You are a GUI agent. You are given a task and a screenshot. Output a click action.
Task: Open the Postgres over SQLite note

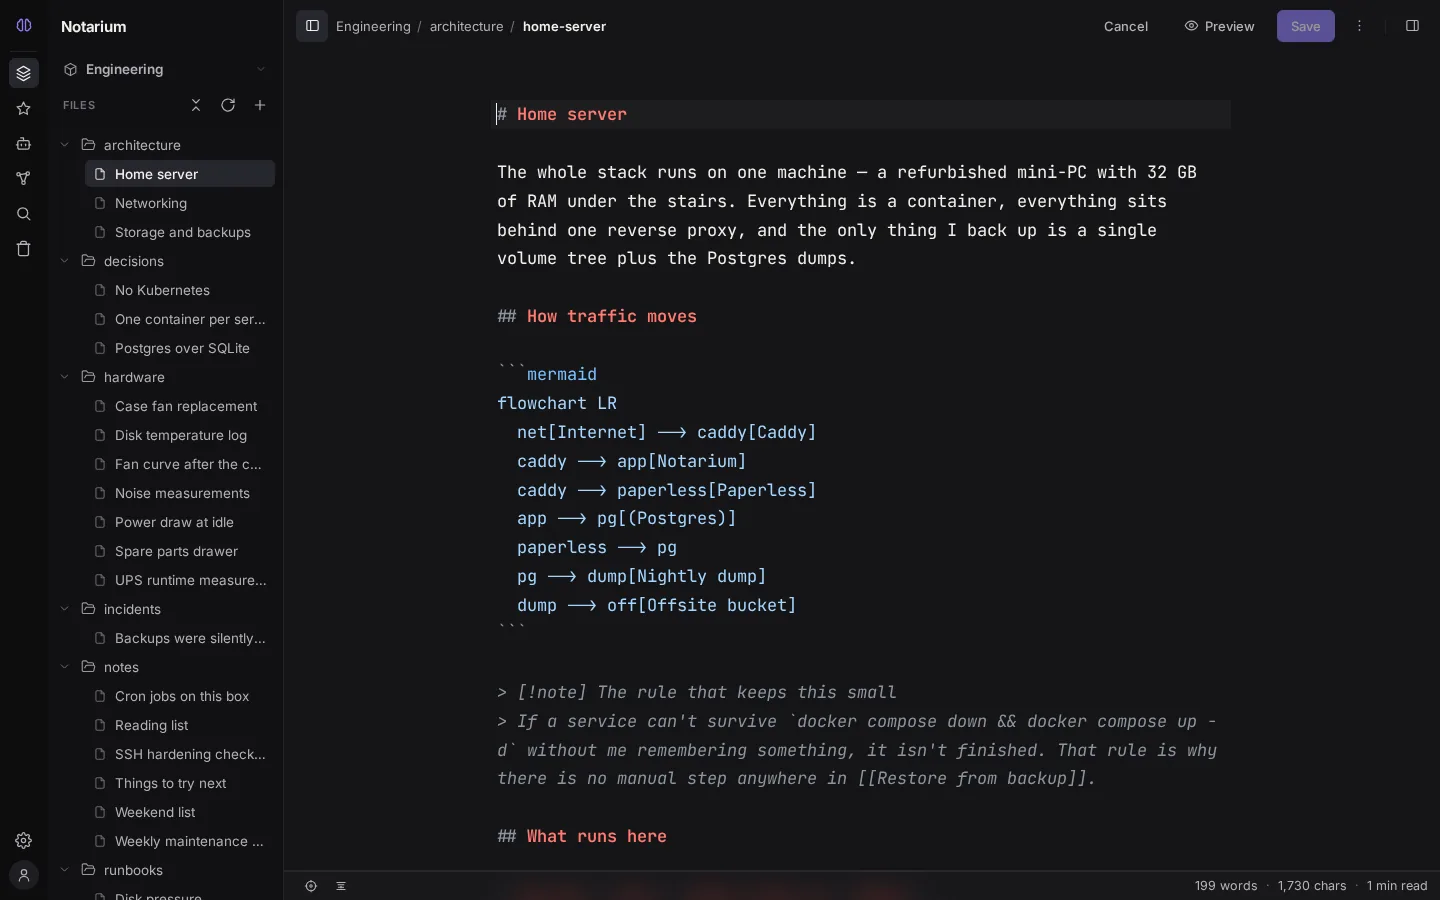(x=180, y=348)
